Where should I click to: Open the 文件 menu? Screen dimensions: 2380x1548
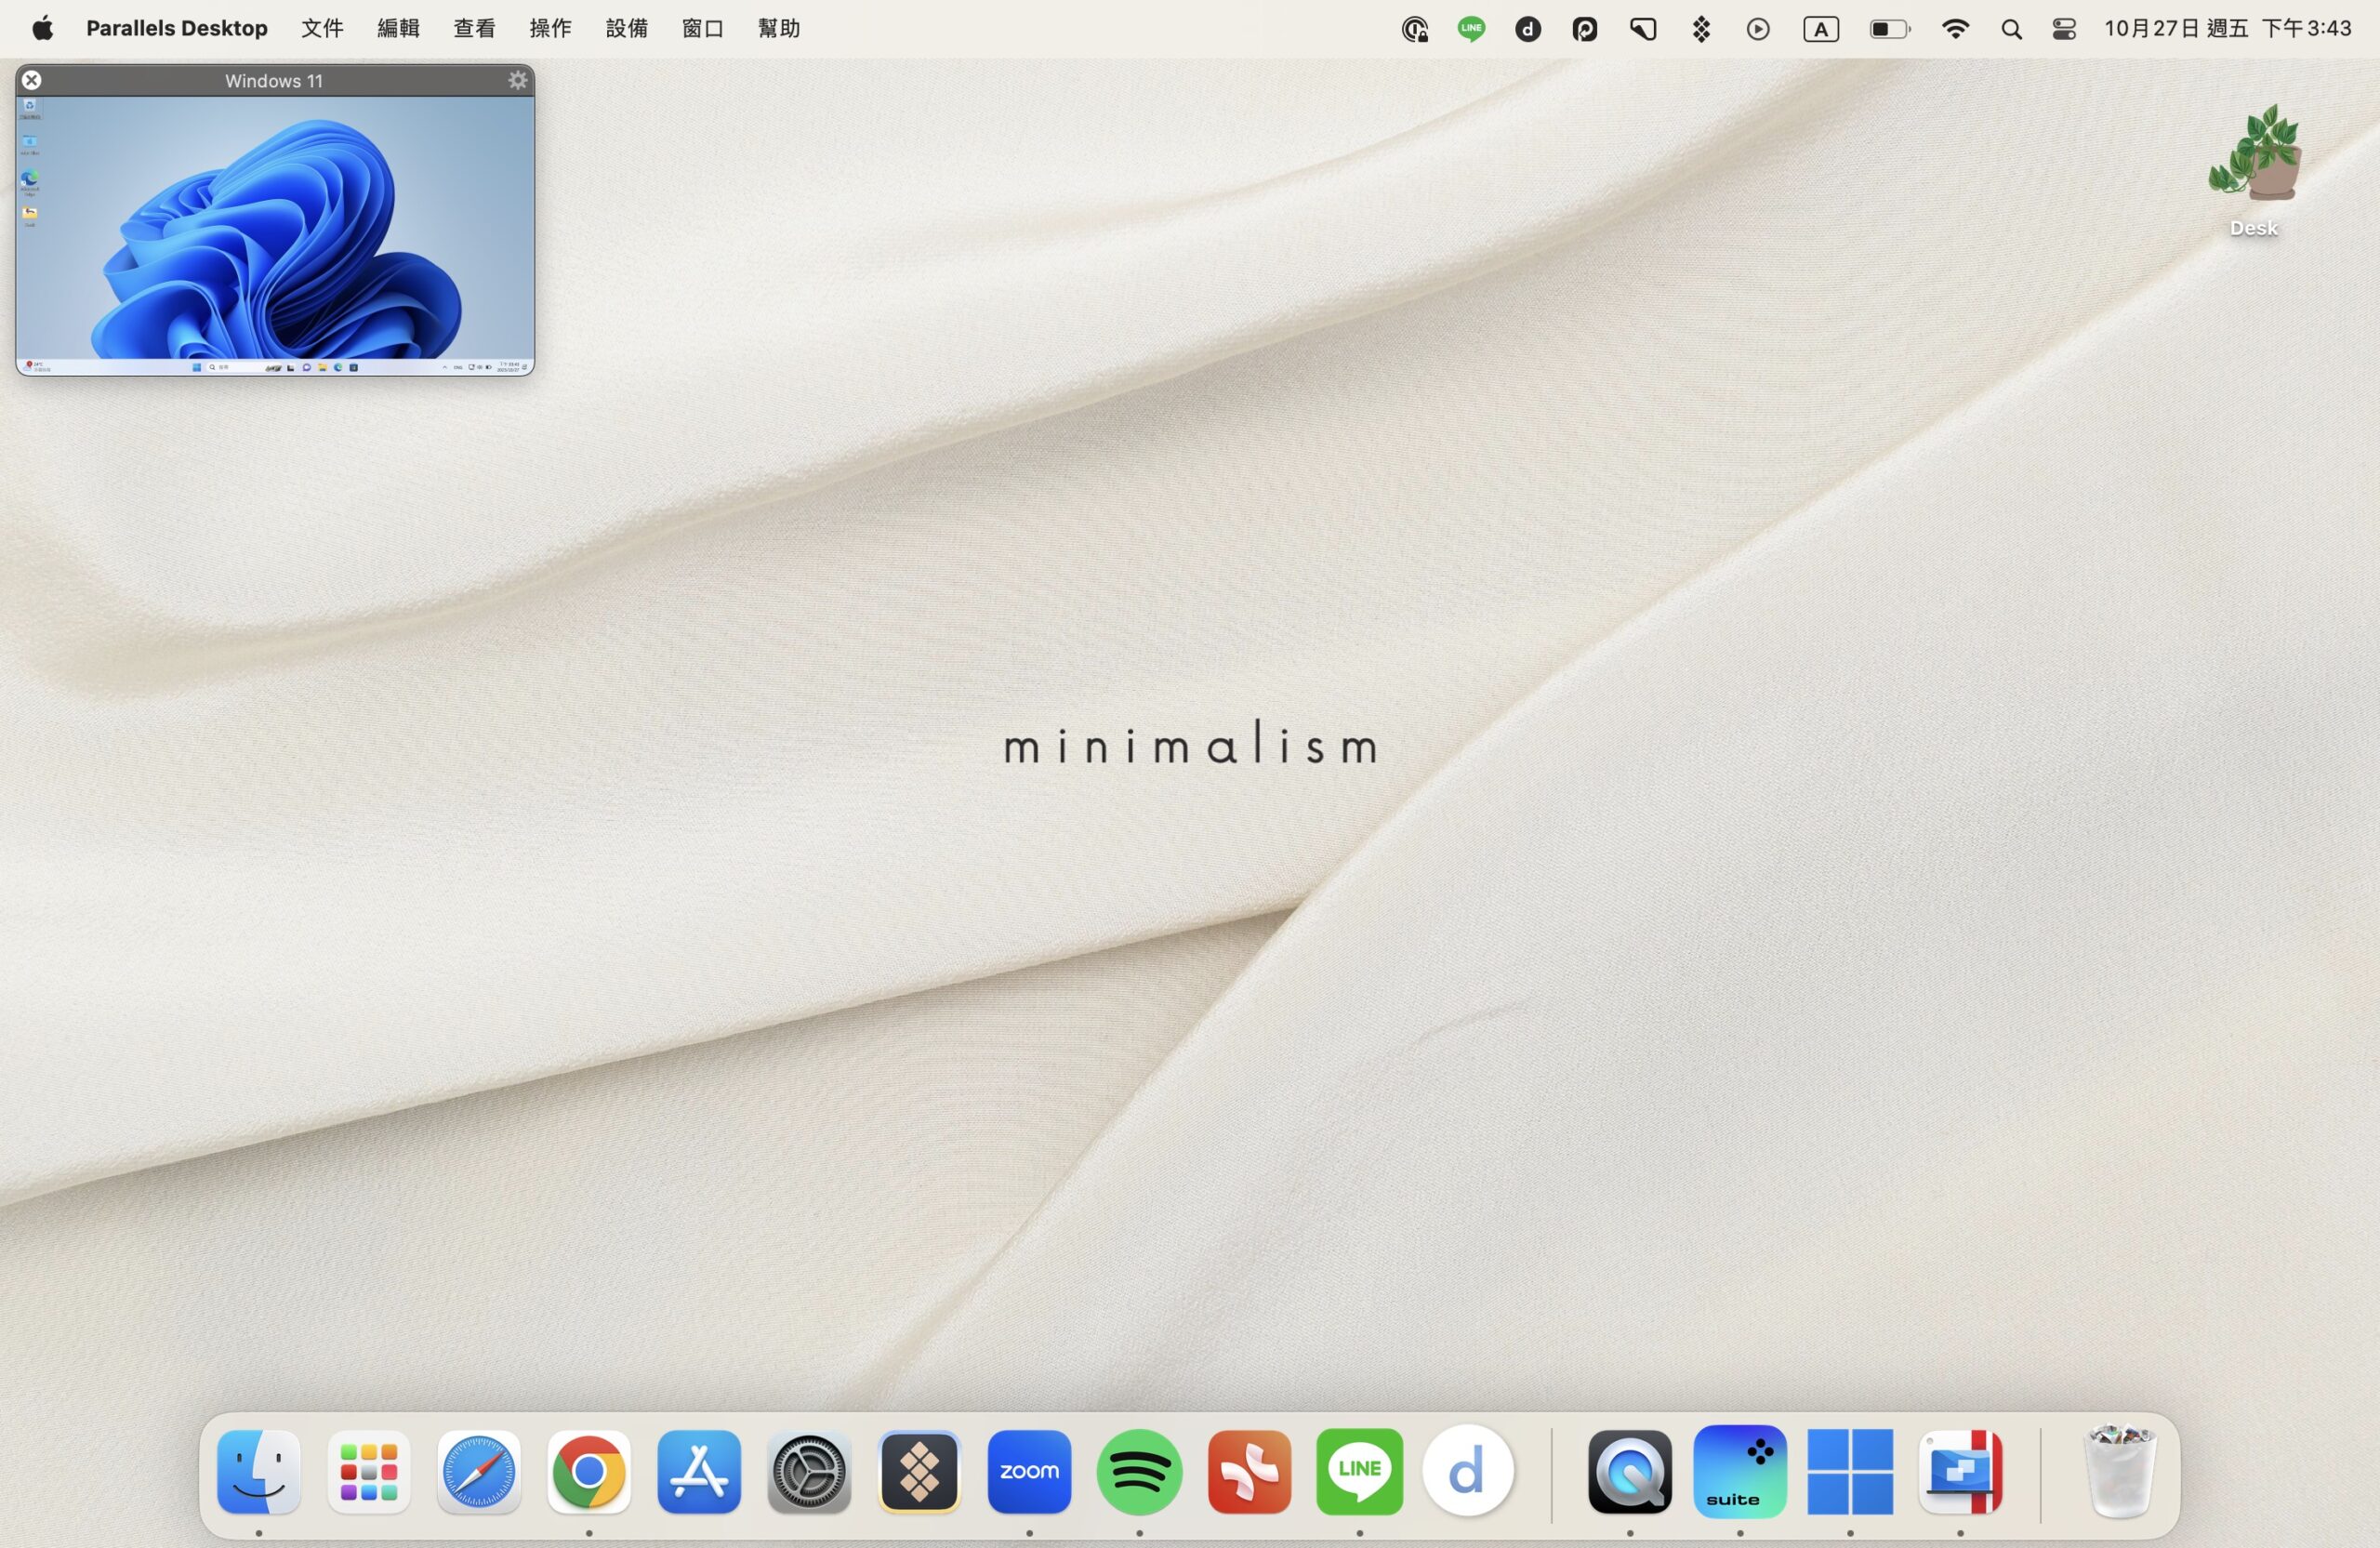[322, 28]
